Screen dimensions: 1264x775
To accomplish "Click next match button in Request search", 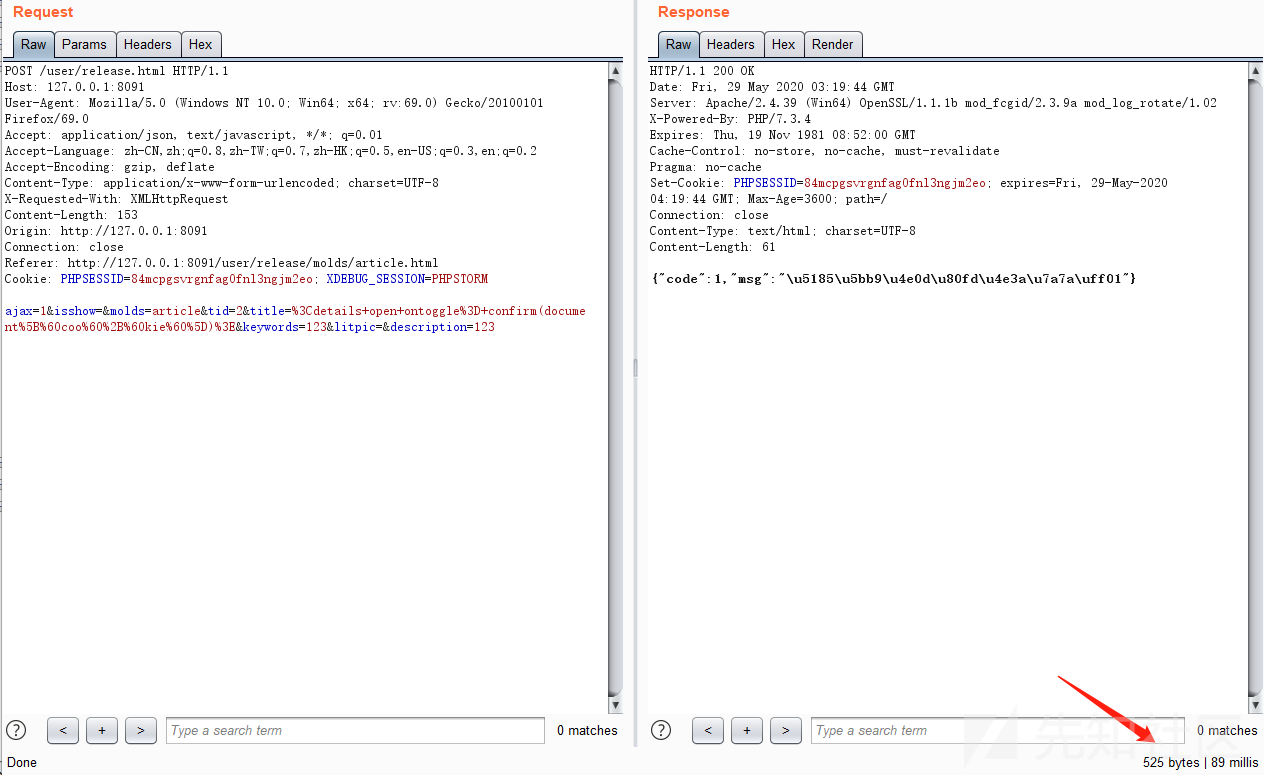I will (140, 731).
